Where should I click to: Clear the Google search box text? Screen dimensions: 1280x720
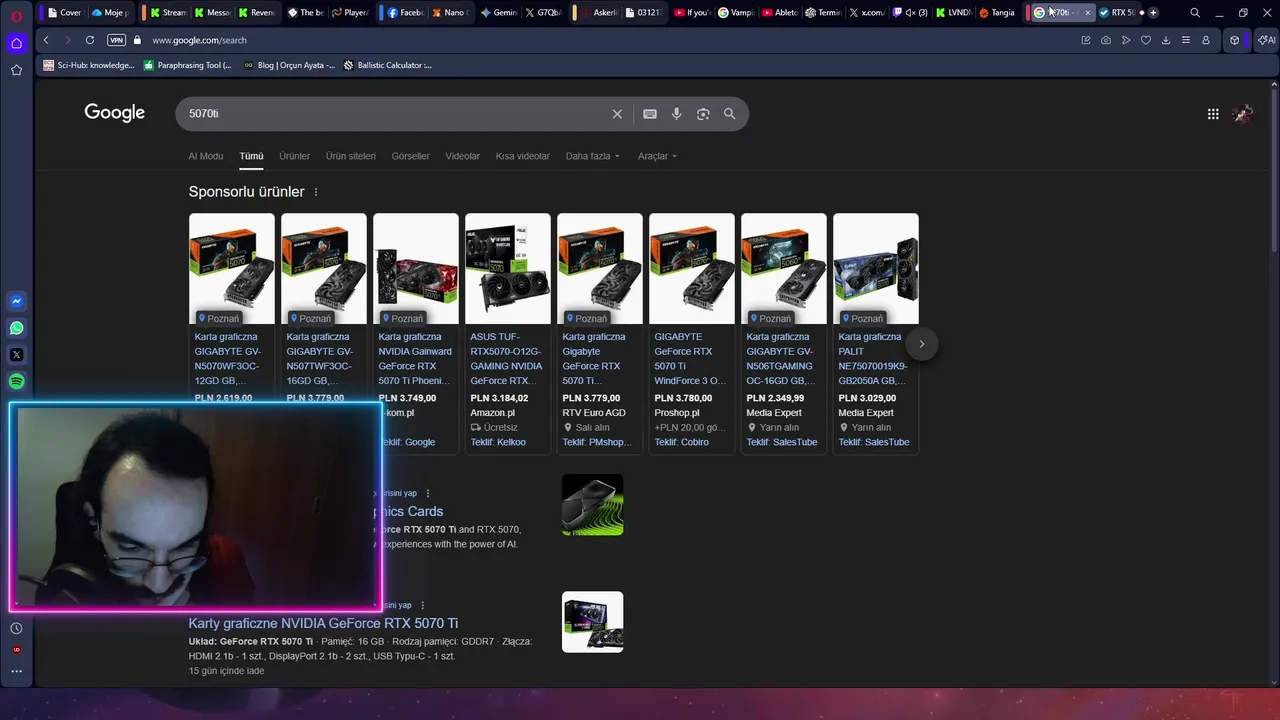click(617, 114)
